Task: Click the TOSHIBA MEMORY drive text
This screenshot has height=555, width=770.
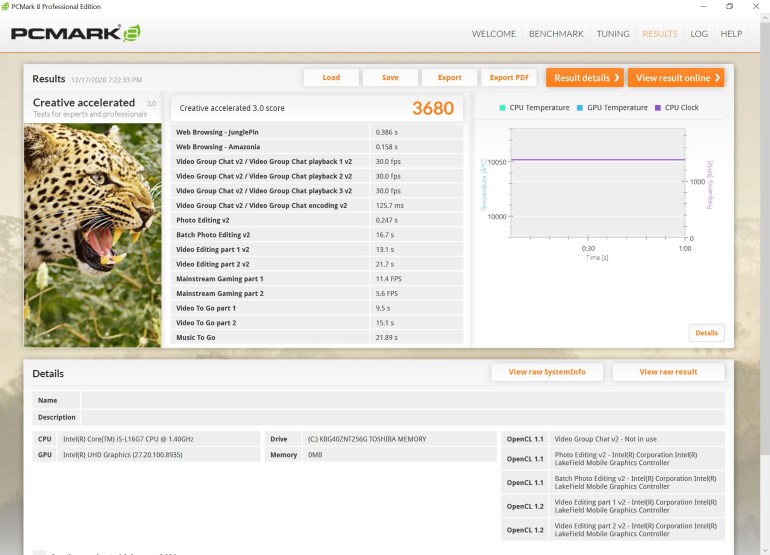Action: click(367, 439)
